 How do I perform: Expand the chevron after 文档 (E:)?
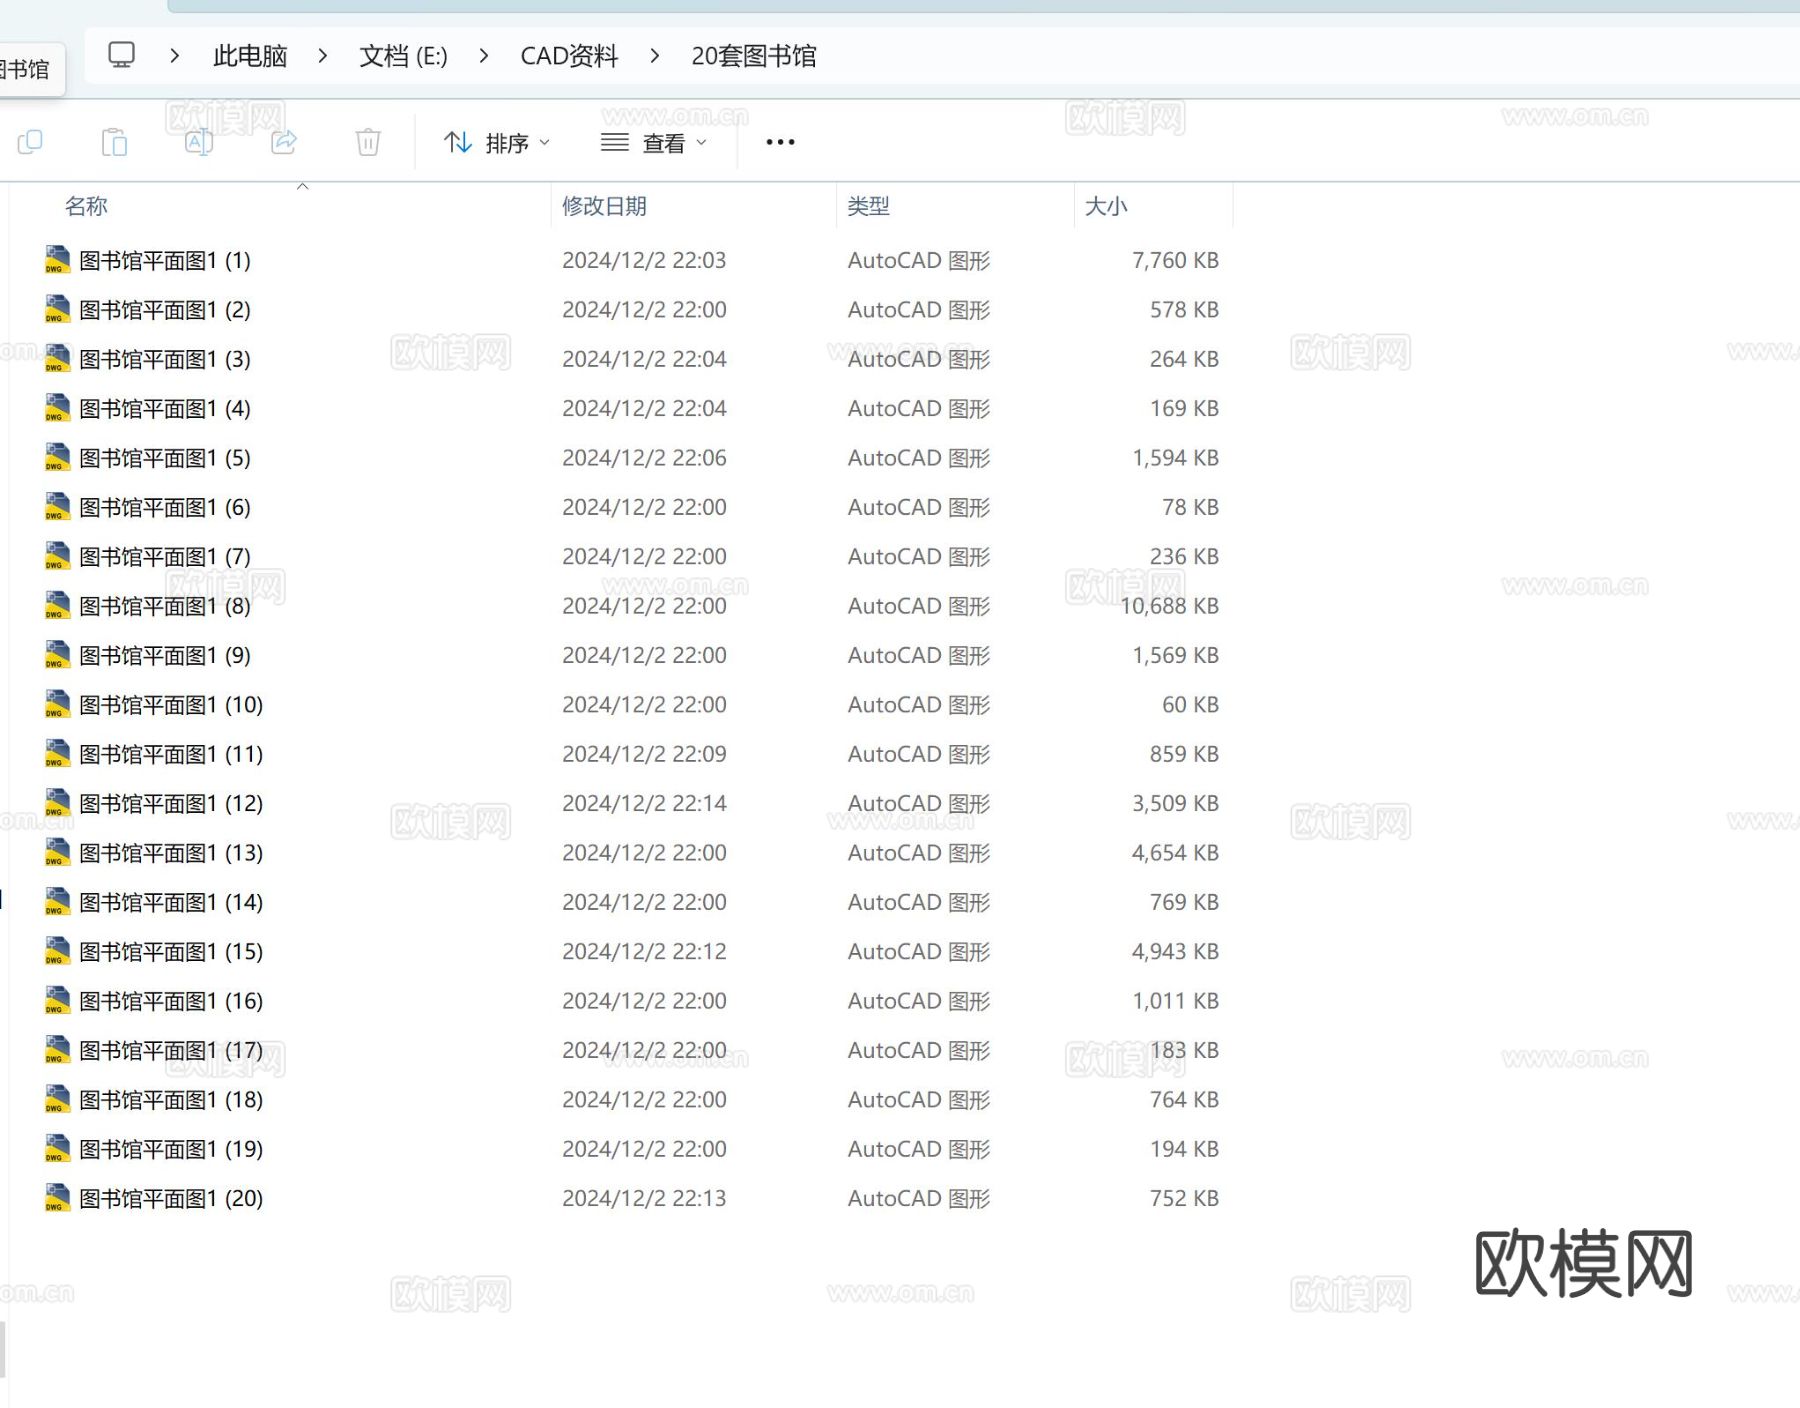(x=484, y=56)
